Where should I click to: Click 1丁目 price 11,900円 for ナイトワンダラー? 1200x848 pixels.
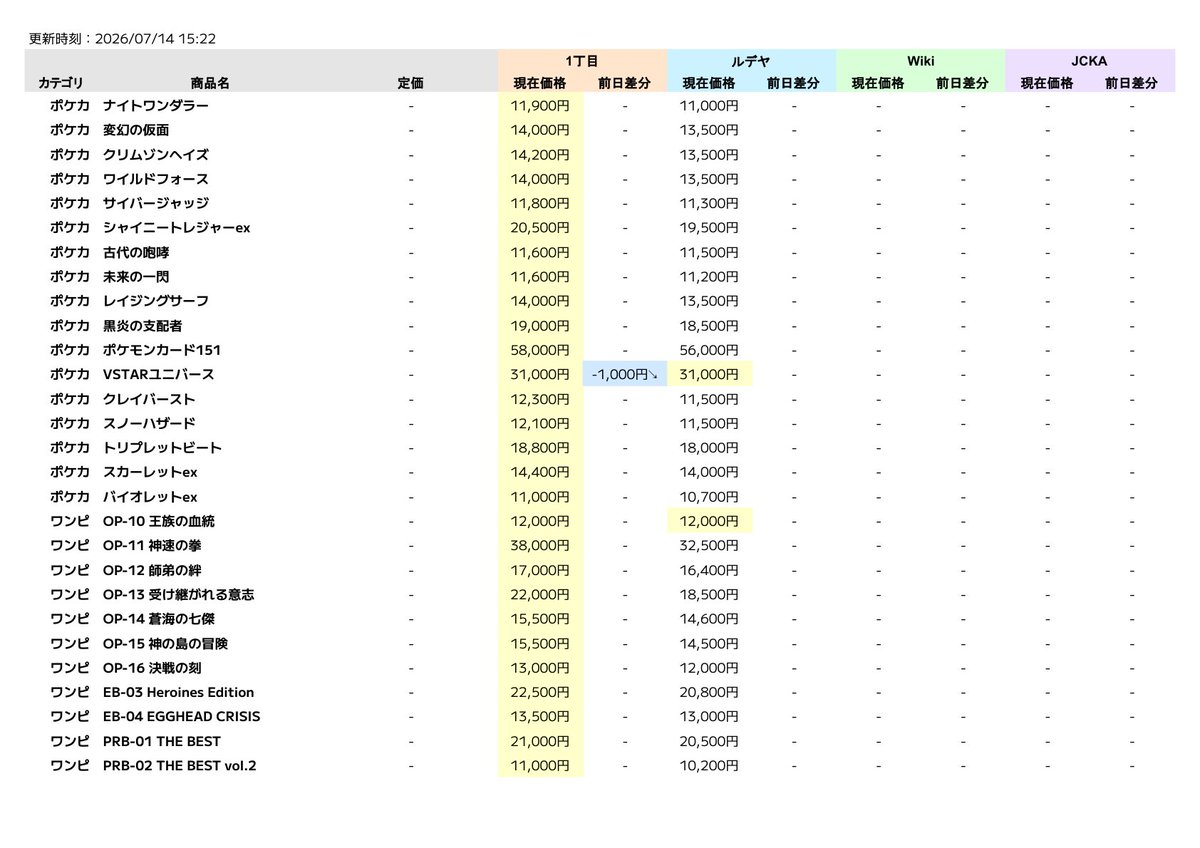(540, 105)
